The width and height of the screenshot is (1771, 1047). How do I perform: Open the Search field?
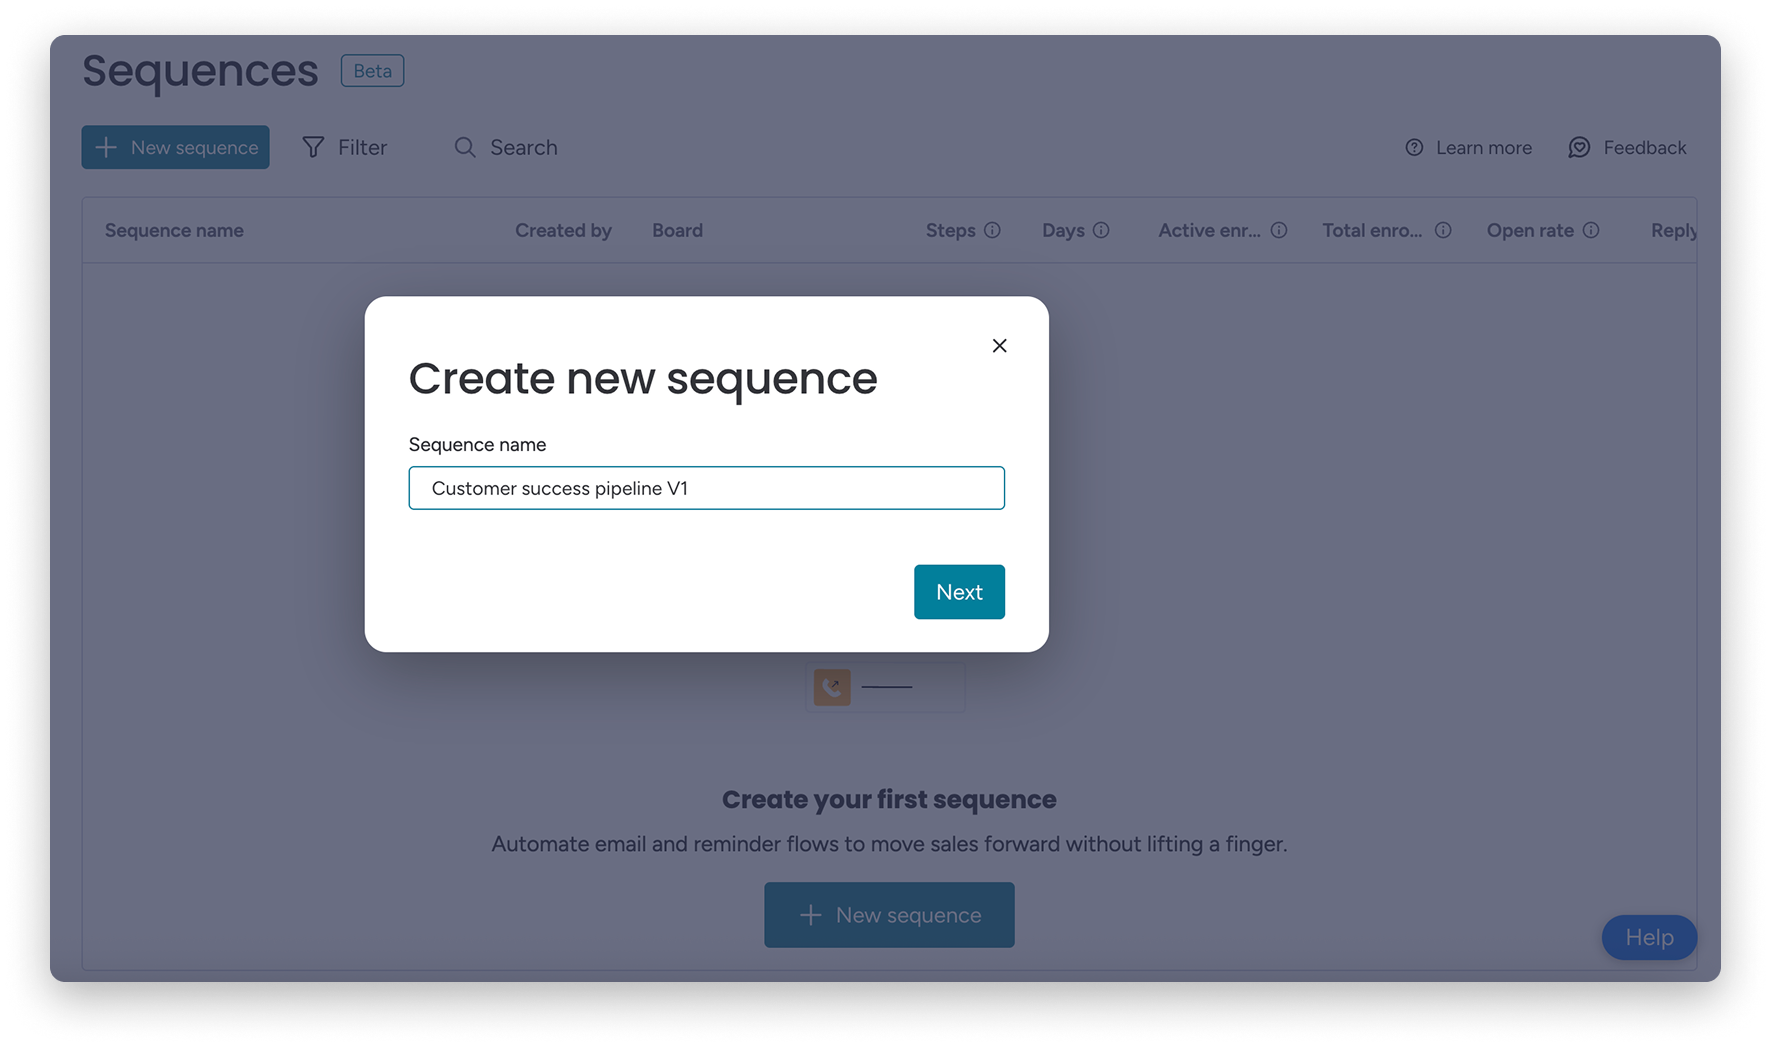[506, 147]
